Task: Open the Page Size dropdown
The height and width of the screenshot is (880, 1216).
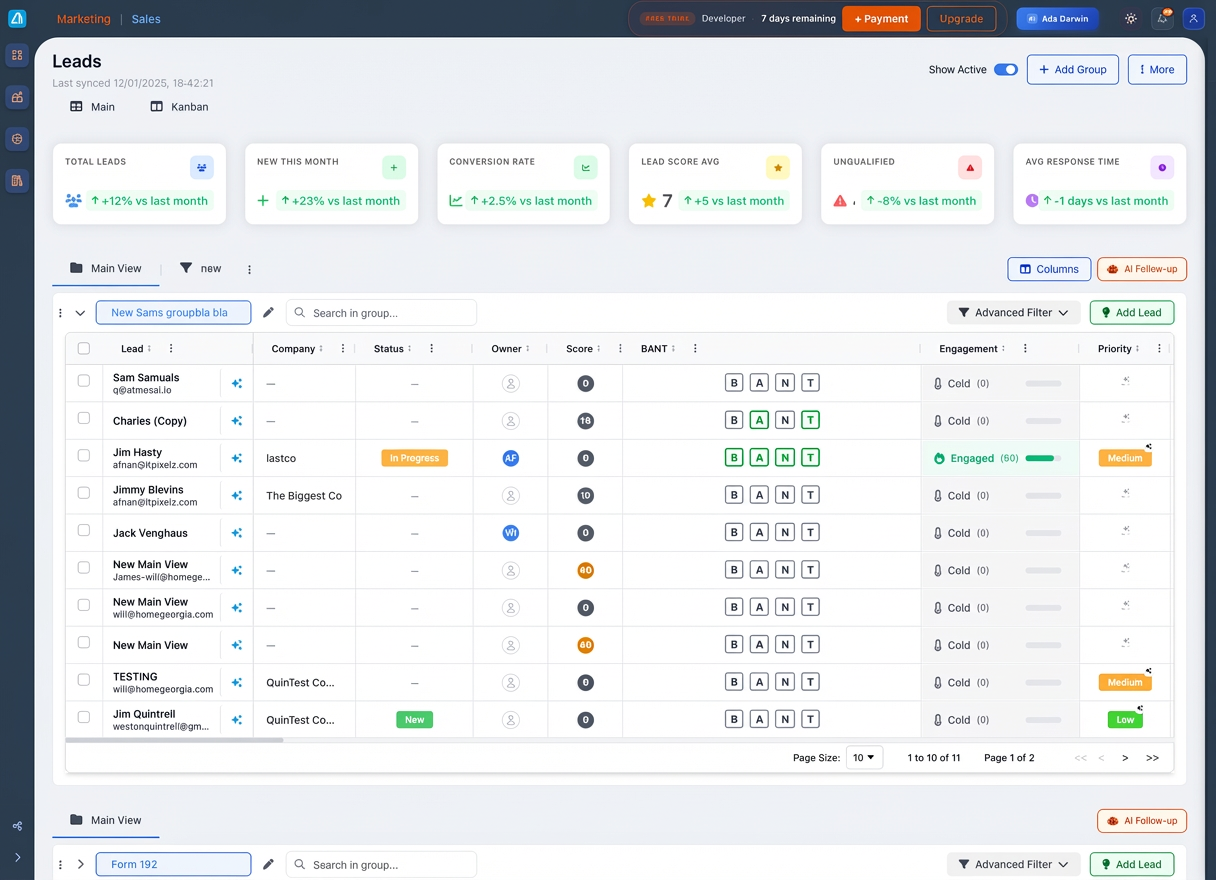Action: 864,758
